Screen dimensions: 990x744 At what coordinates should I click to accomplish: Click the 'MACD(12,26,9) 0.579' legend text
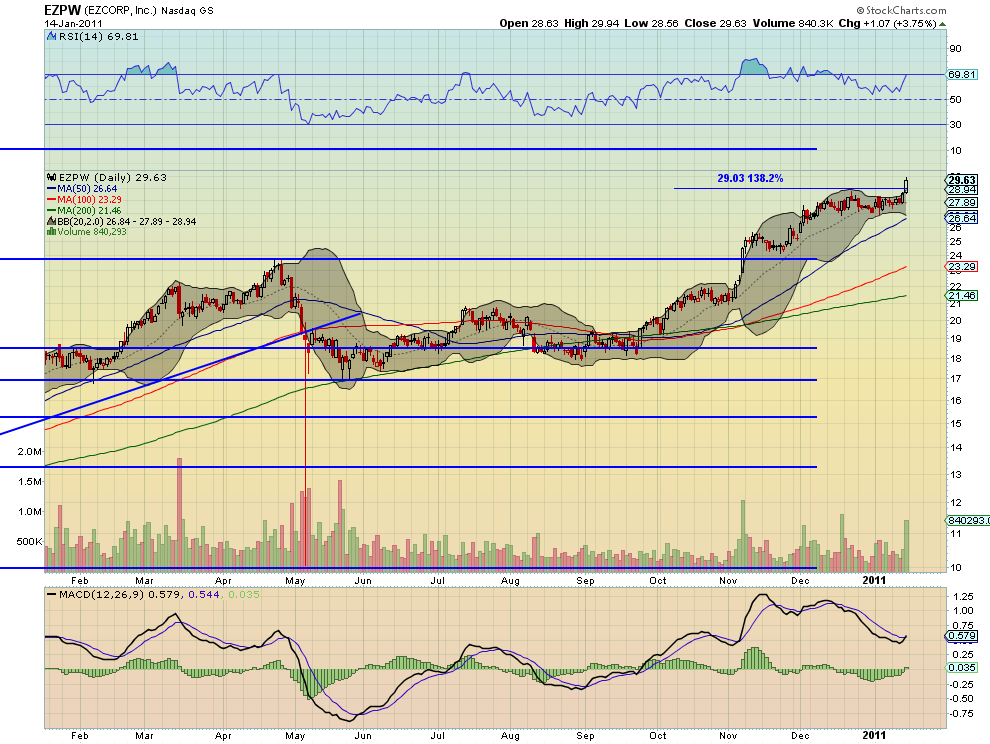coord(120,595)
